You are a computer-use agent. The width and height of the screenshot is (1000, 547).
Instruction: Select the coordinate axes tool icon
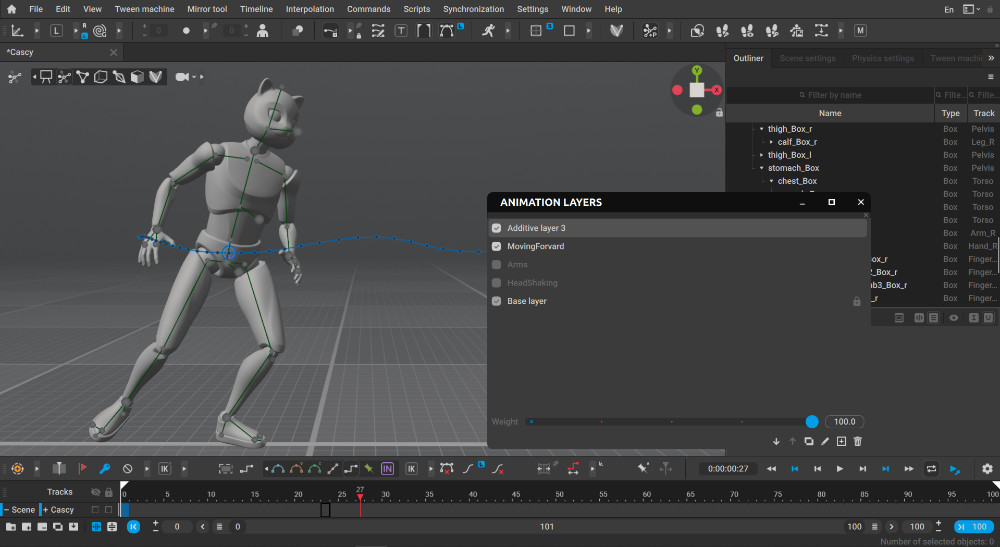point(17,31)
